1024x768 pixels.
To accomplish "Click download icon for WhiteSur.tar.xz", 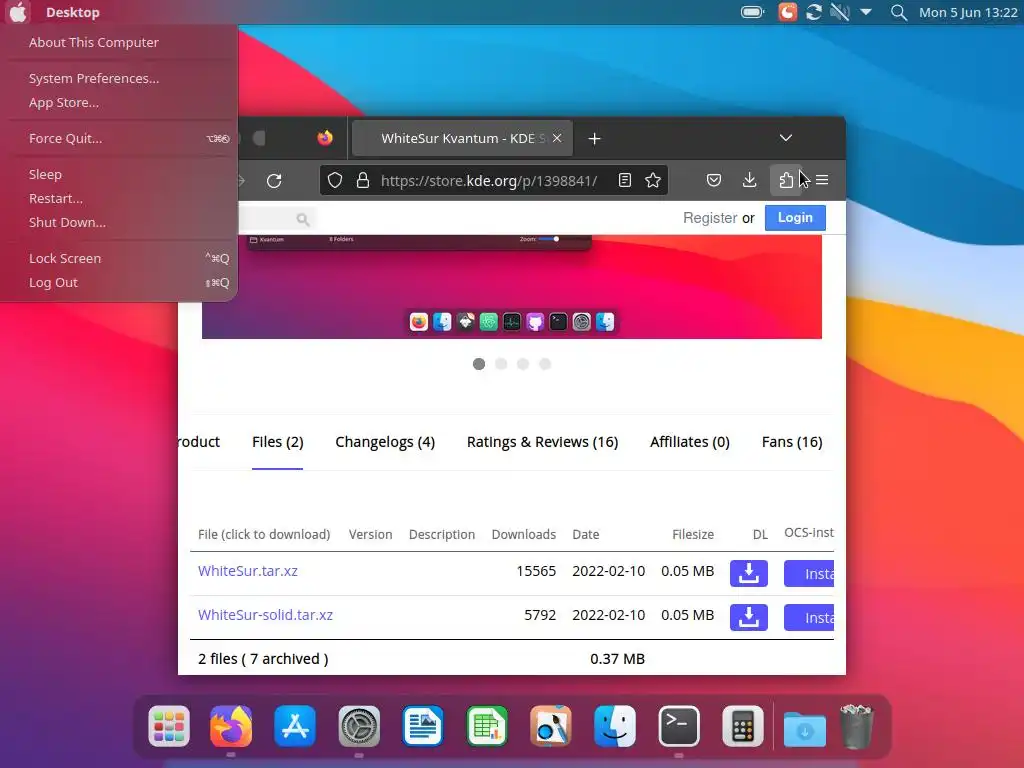I will (748, 573).
